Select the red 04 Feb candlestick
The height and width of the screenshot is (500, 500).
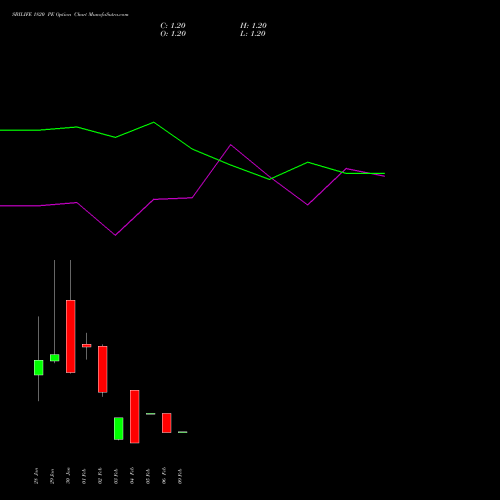(x=135, y=416)
